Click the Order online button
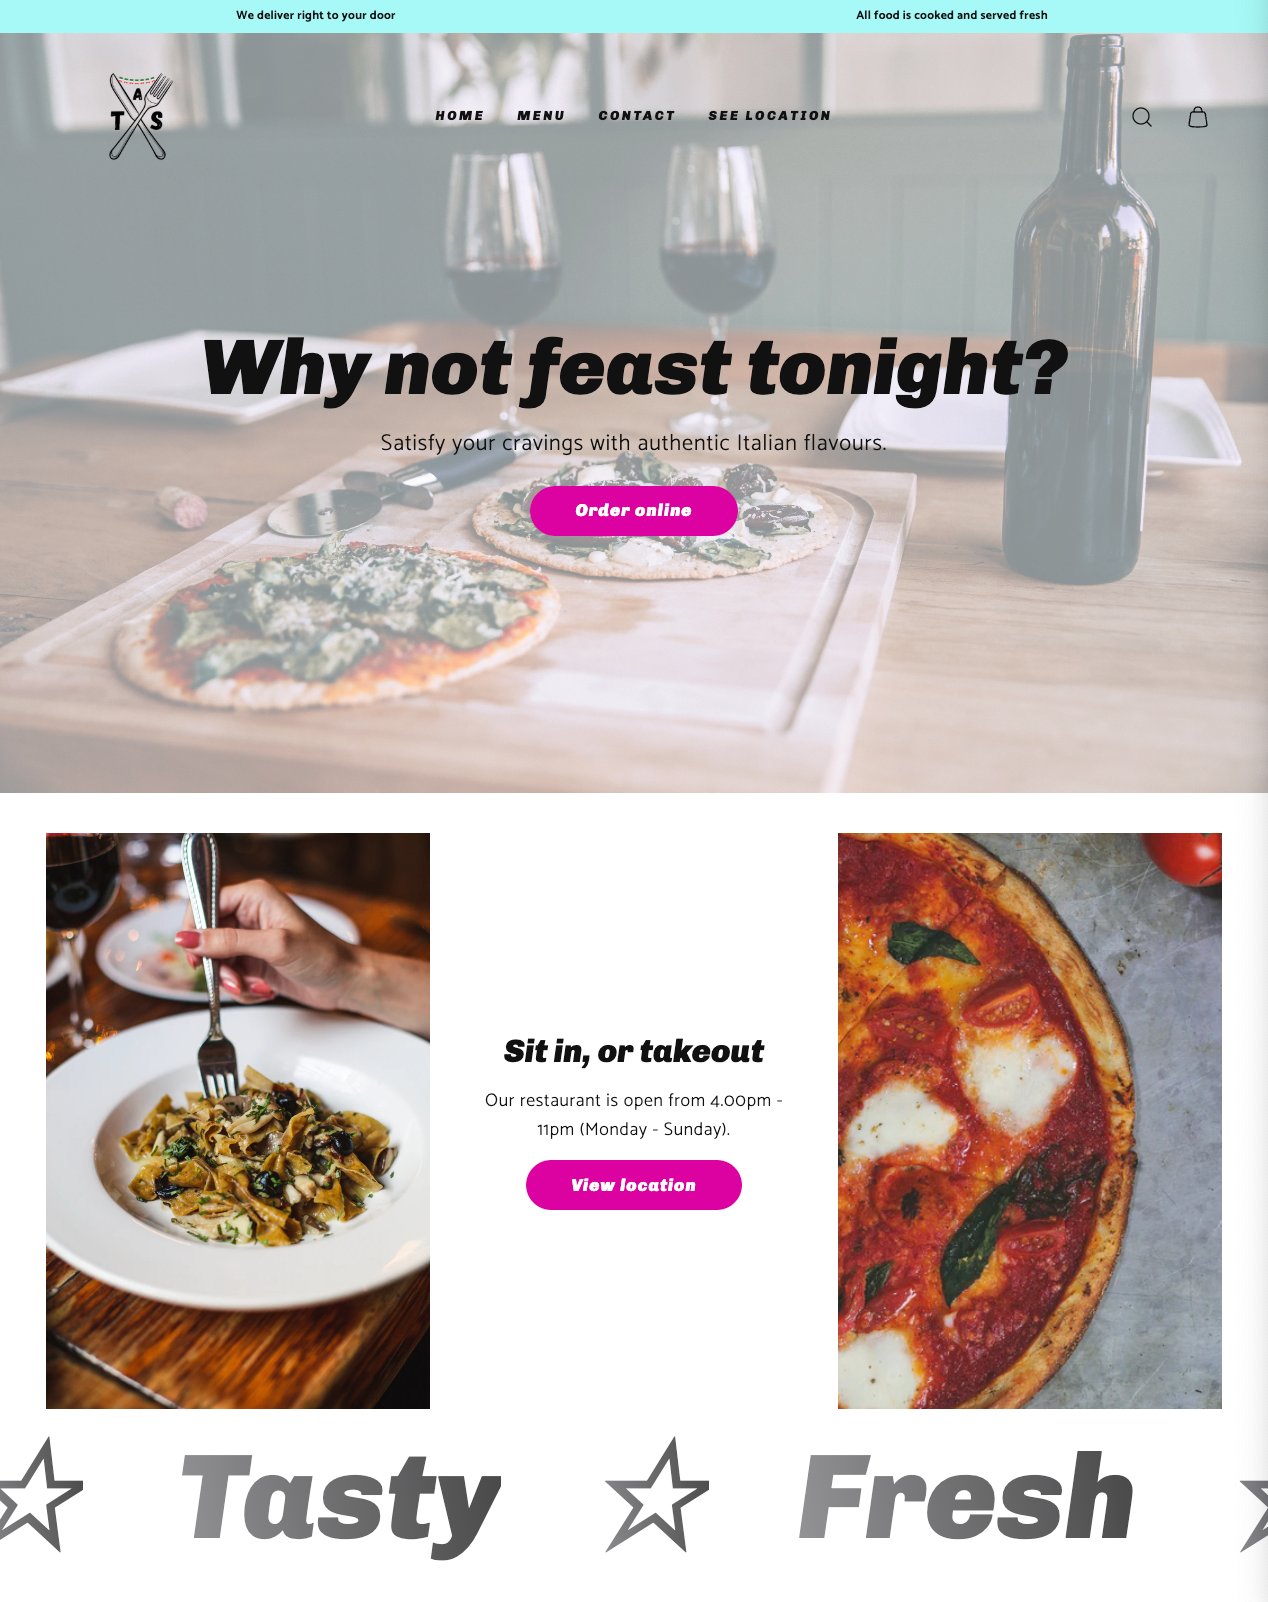Viewport: 1268px width, 1602px height. [634, 511]
